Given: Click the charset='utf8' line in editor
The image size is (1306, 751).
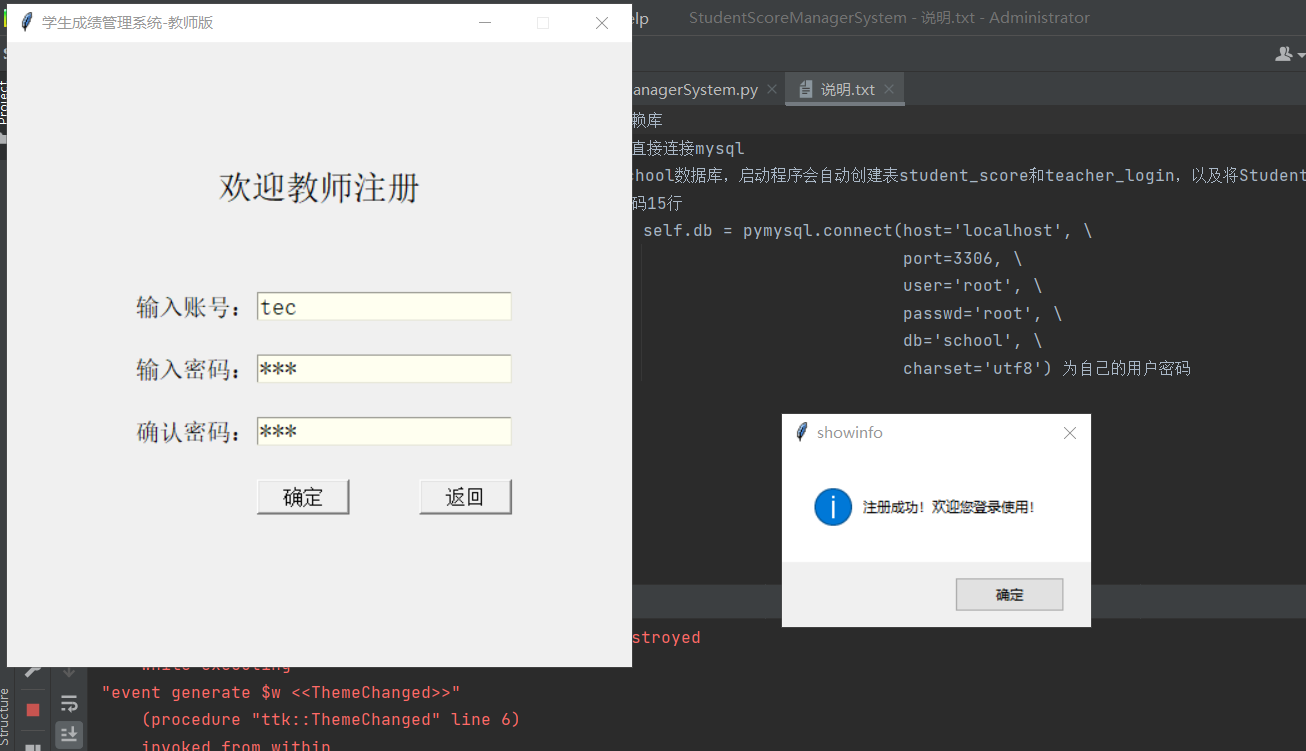Looking at the screenshot, I should (x=1047, y=369).
